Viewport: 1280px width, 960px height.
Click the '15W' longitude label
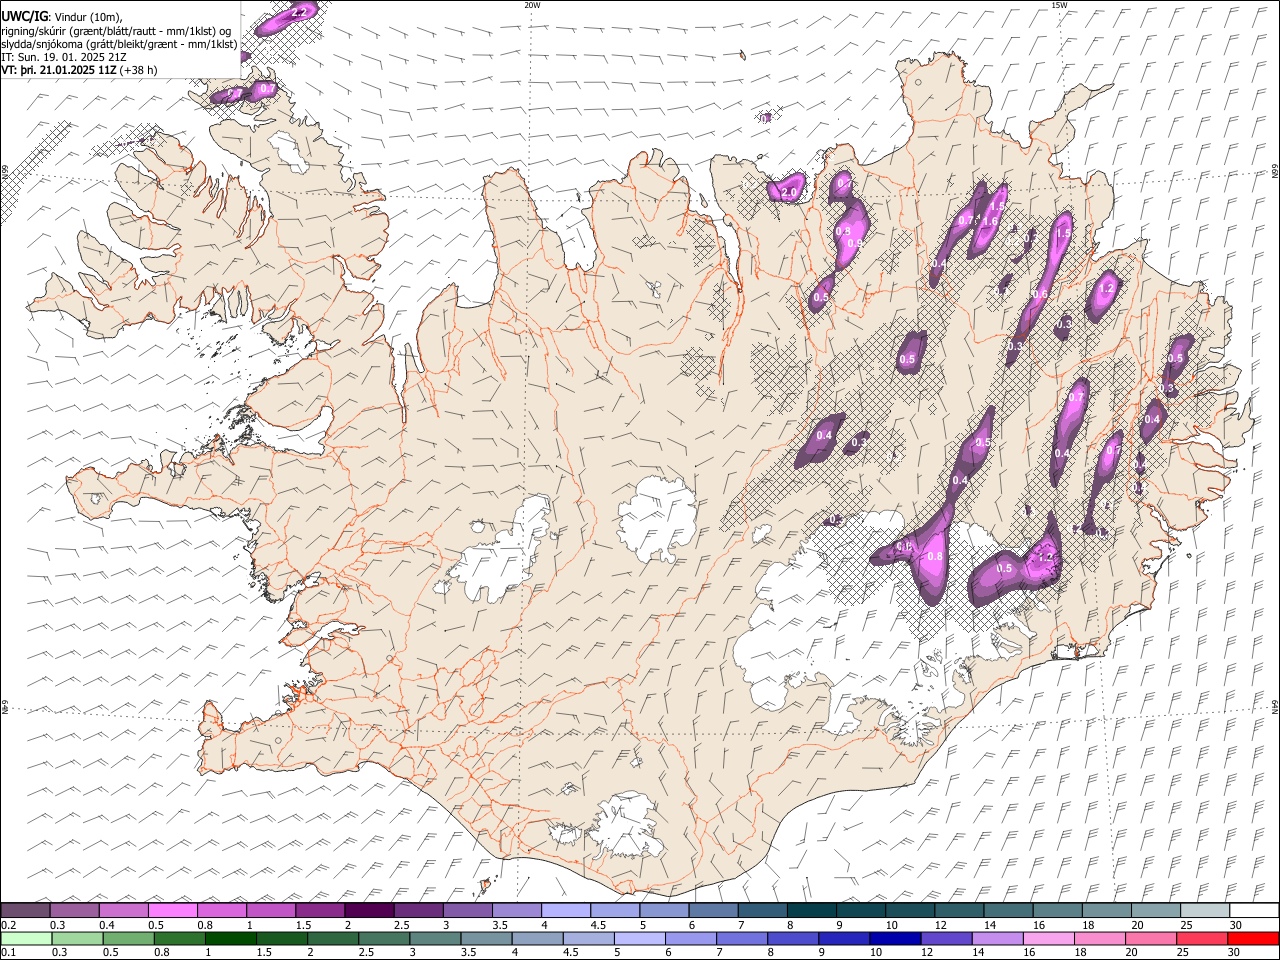click(x=1058, y=5)
